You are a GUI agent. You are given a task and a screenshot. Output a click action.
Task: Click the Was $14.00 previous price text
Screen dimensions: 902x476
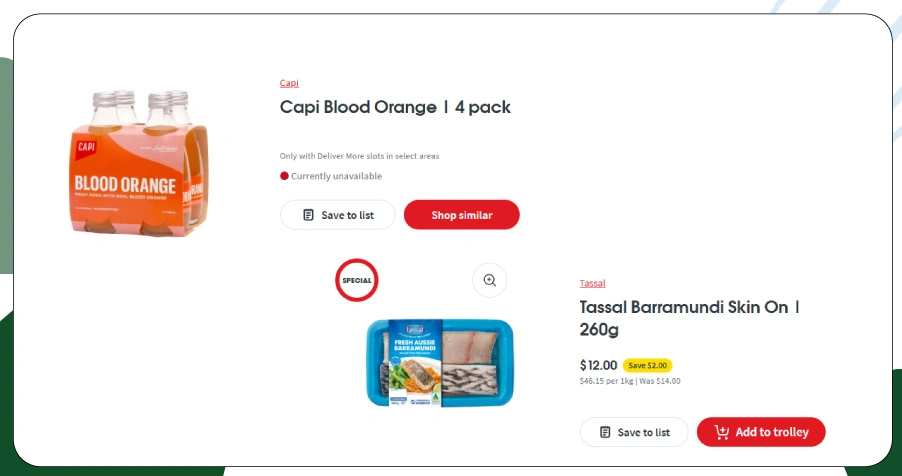tap(660, 381)
